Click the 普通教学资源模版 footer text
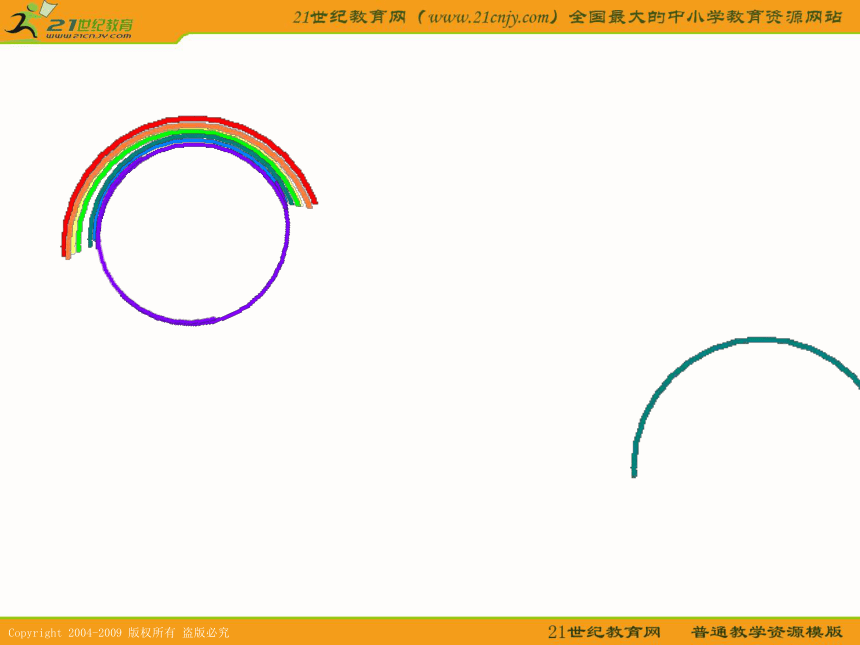The image size is (860, 645). click(766, 632)
